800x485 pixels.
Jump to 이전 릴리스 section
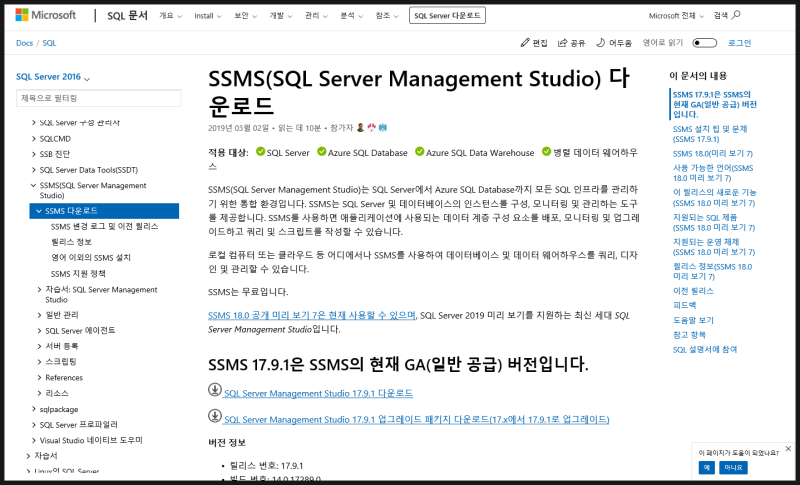[x=693, y=291]
